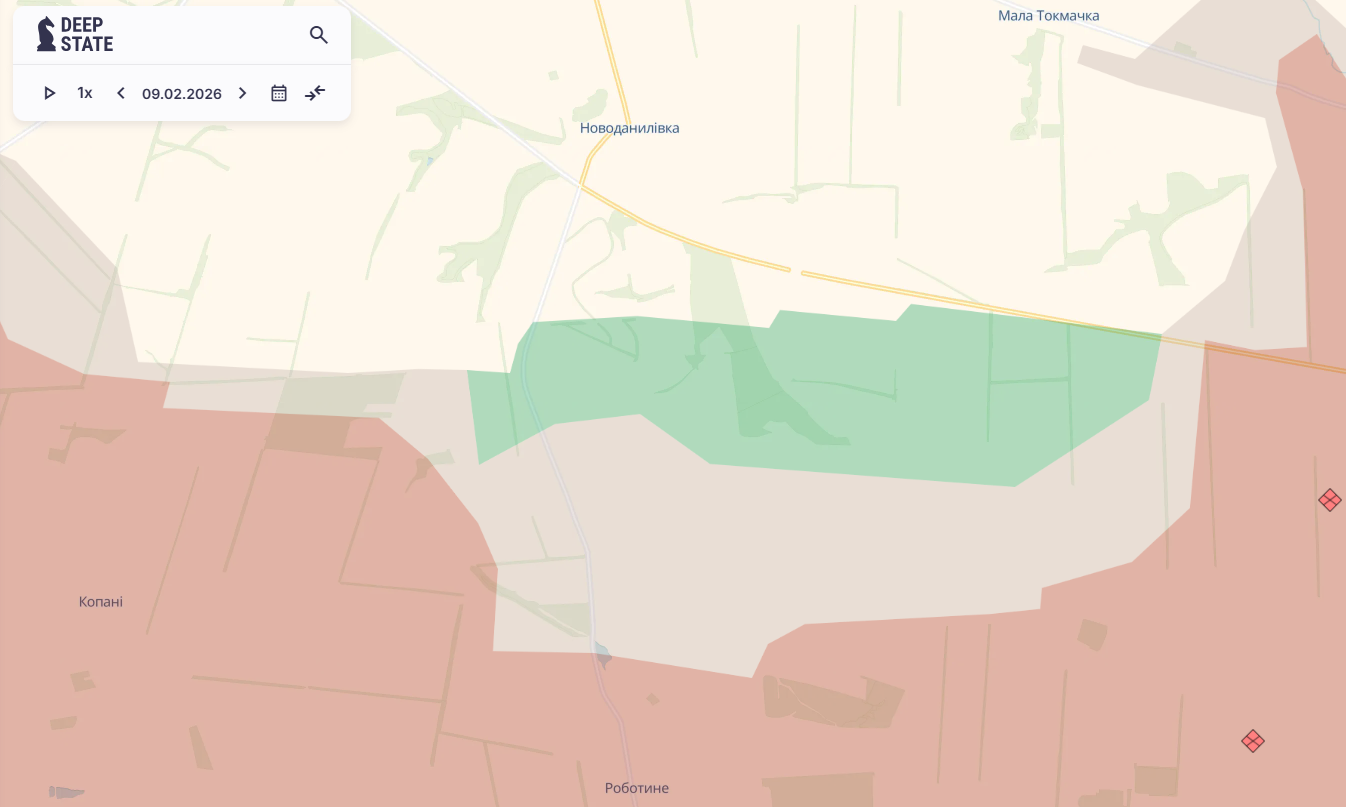
Task: Go to the previous date
Action: (x=121, y=93)
